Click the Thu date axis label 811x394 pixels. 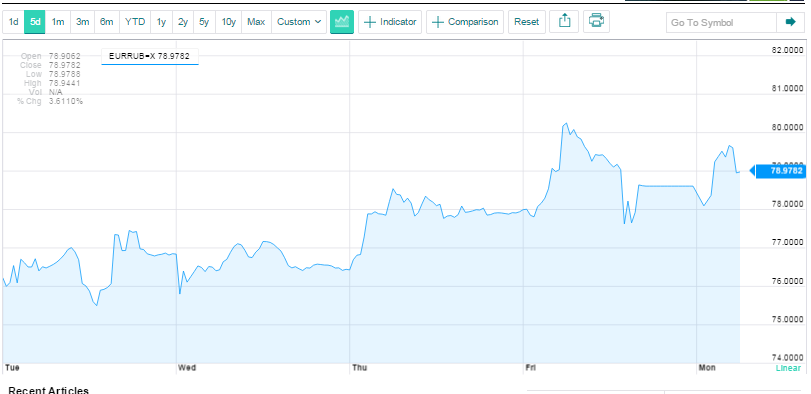359,368
